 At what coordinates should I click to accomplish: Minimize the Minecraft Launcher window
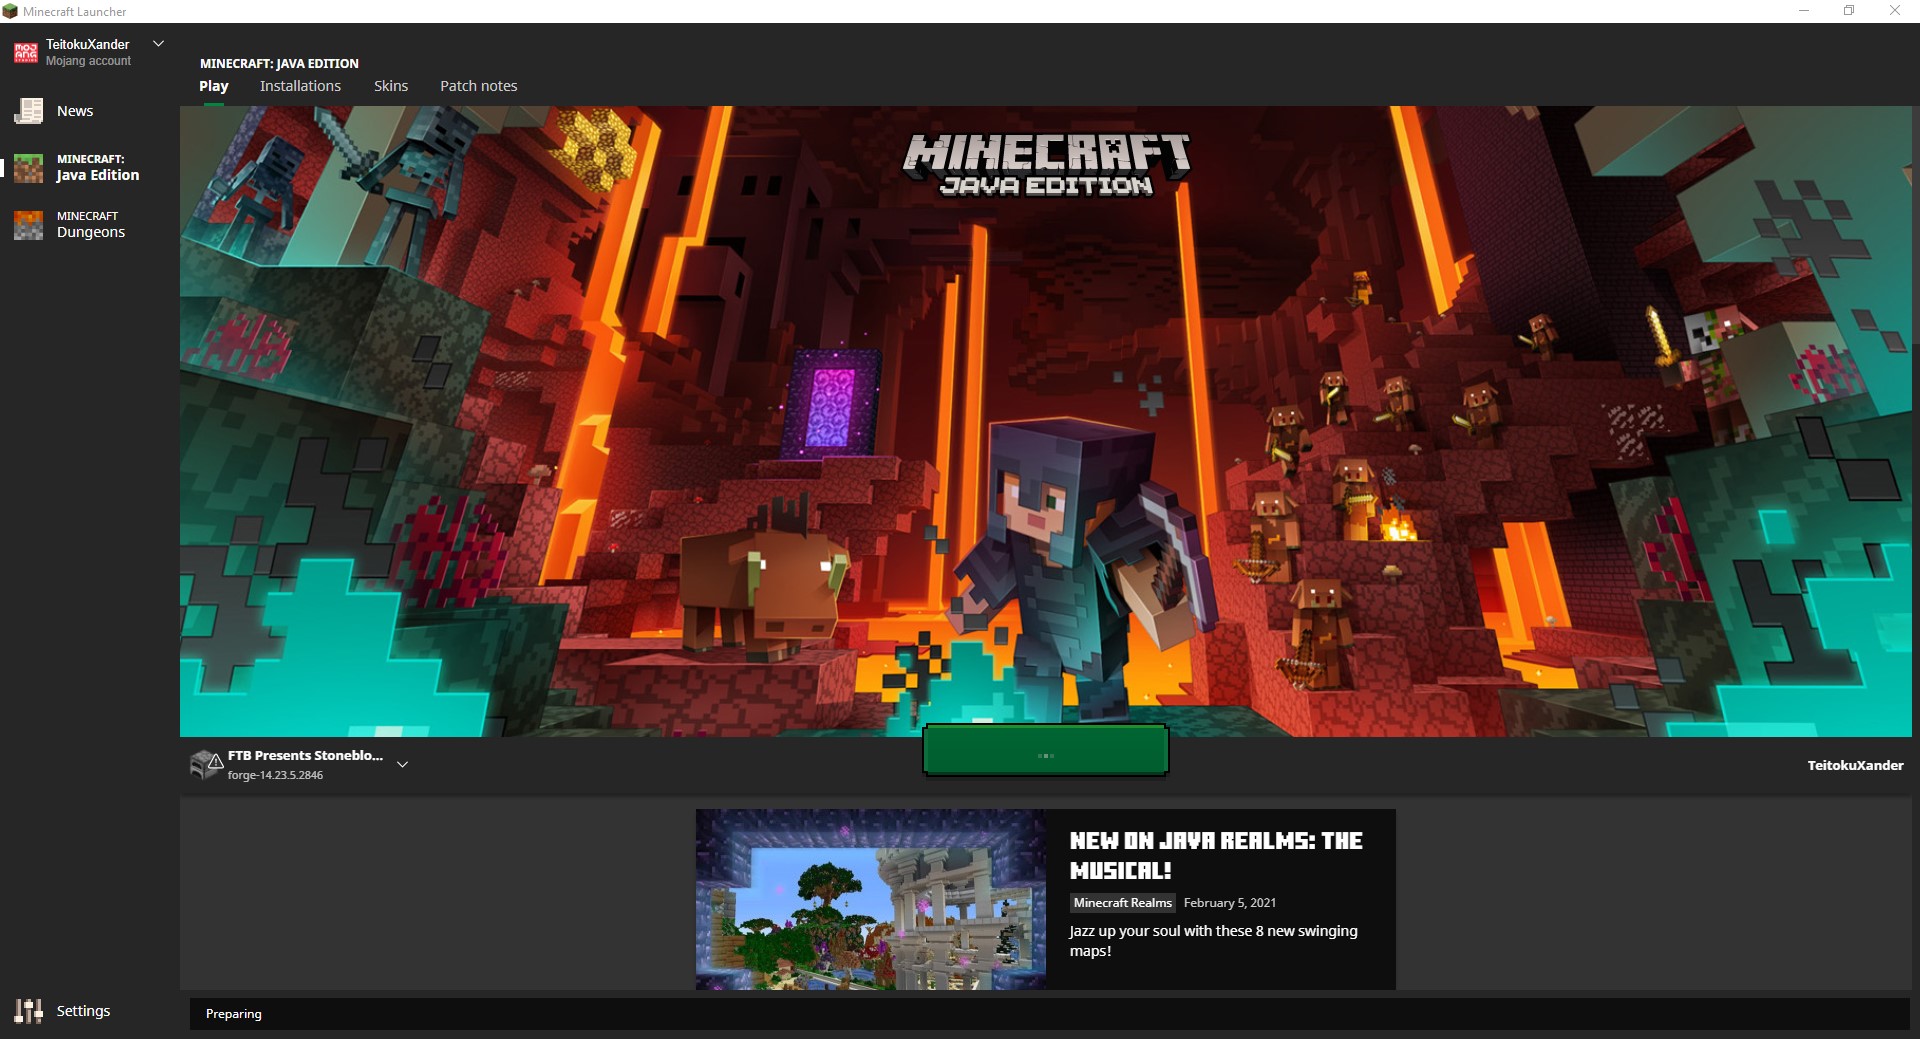coord(1804,11)
